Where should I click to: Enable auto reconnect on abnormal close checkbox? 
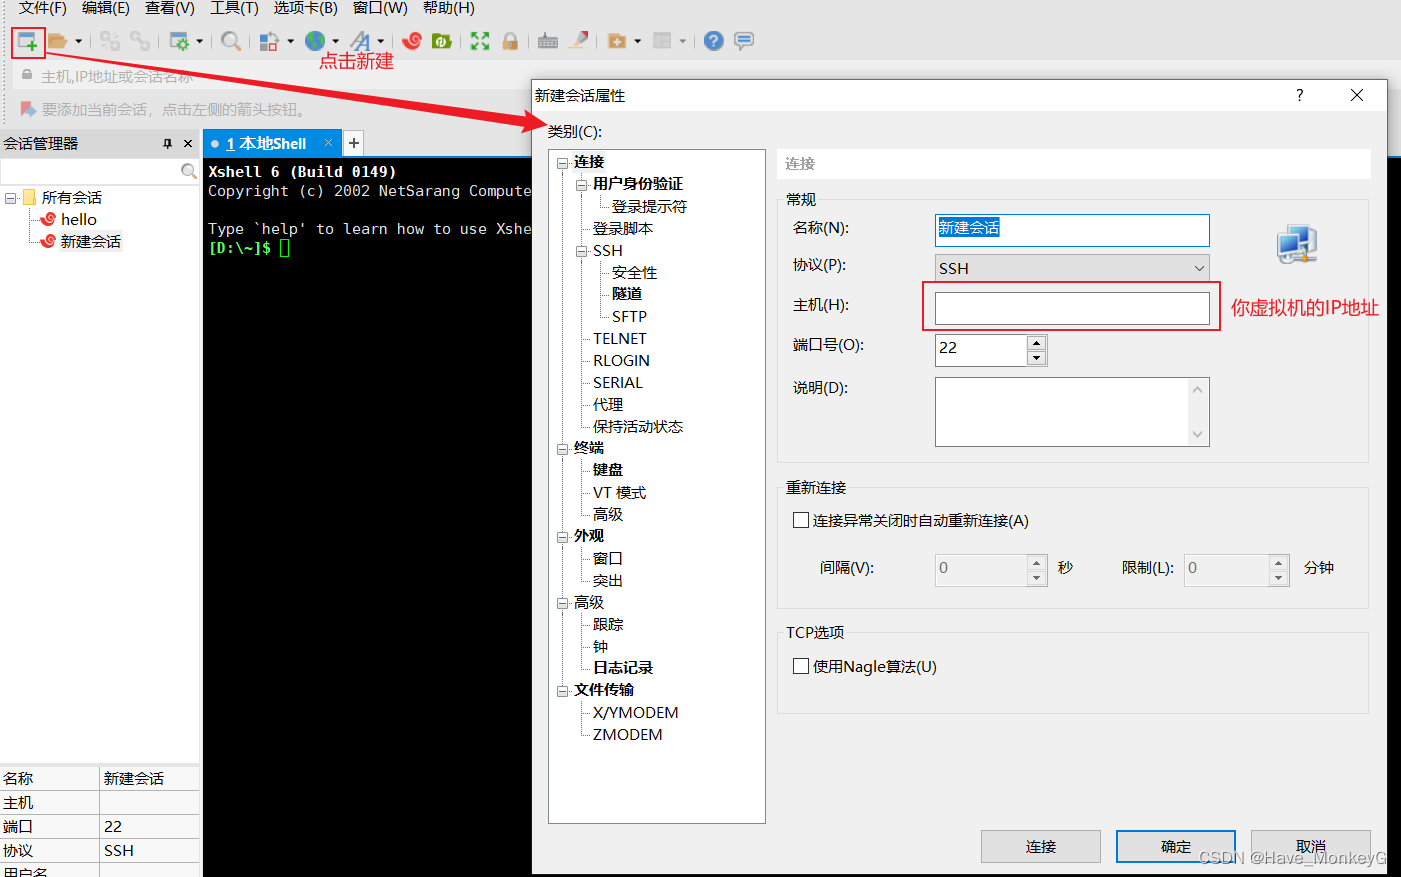801,520
